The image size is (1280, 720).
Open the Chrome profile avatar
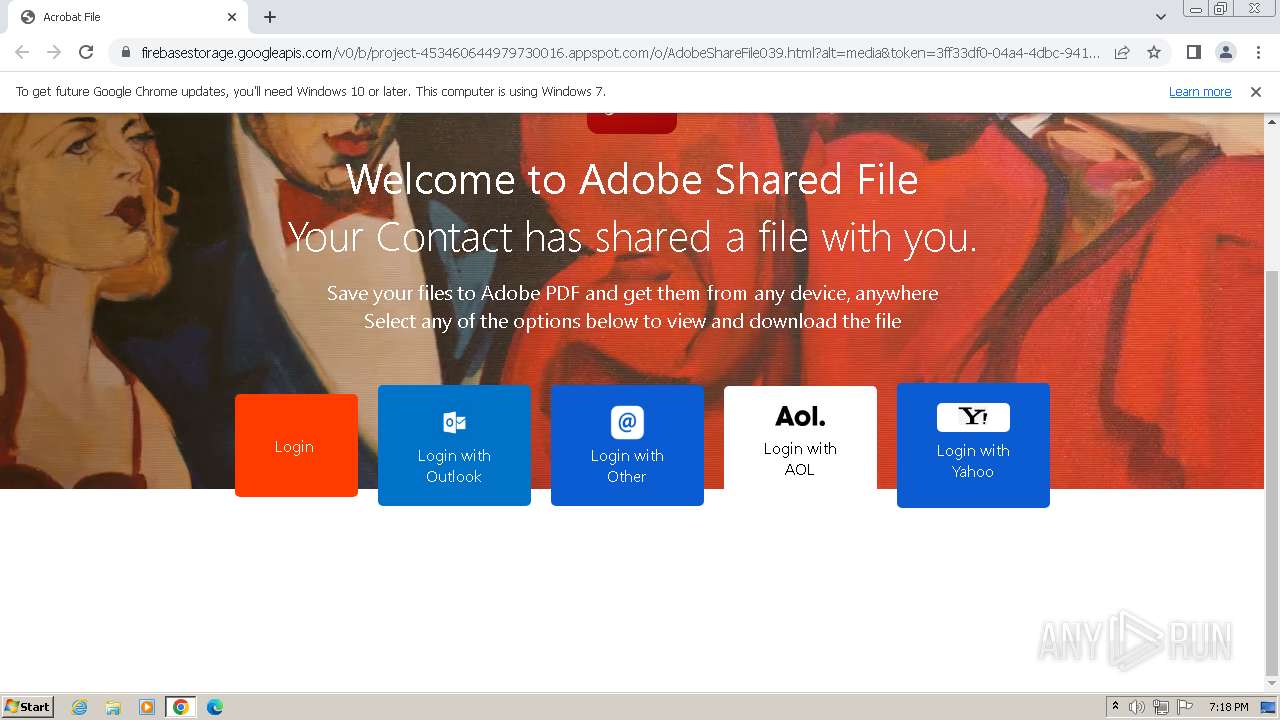pos(1225,52)
